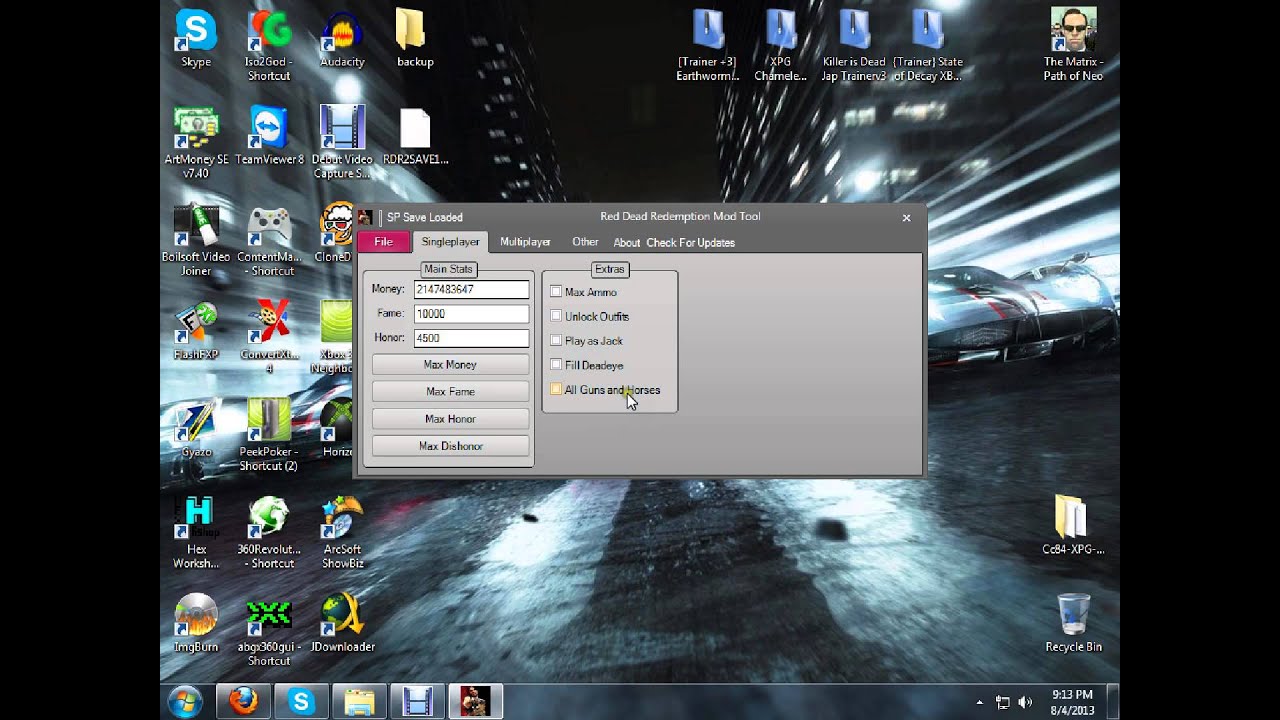The height and width of the screenshot is (720, 1280).
Task: Close the Red Dead Redemption Mod Tool
Action: [x=906, y=217]
